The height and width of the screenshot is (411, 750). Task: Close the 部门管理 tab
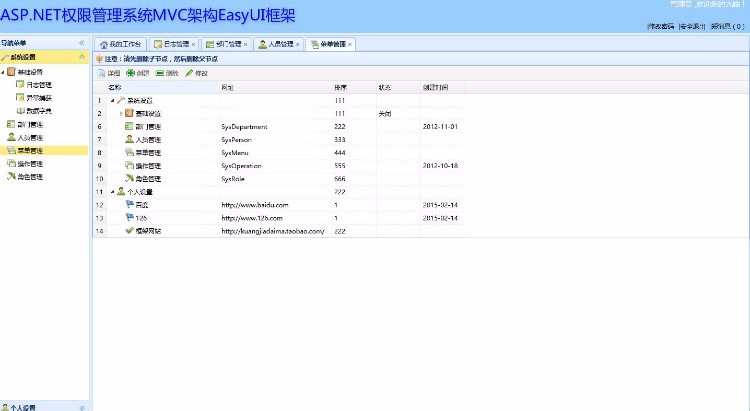pyautogui.click(x=245, y=44)
